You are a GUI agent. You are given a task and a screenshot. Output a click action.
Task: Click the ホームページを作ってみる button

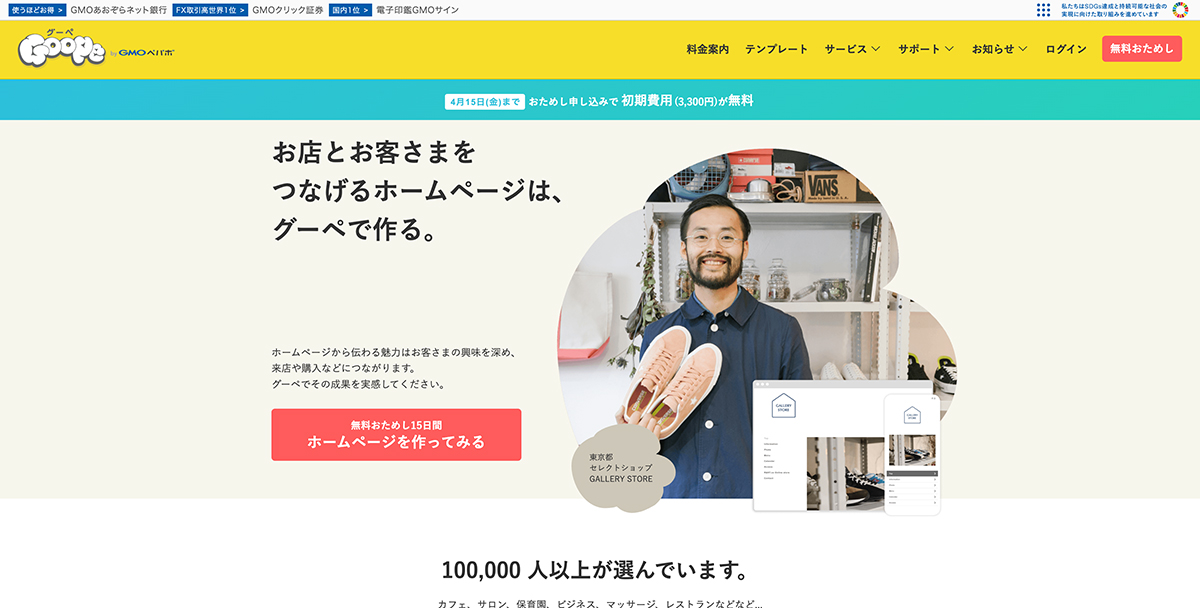396,435
